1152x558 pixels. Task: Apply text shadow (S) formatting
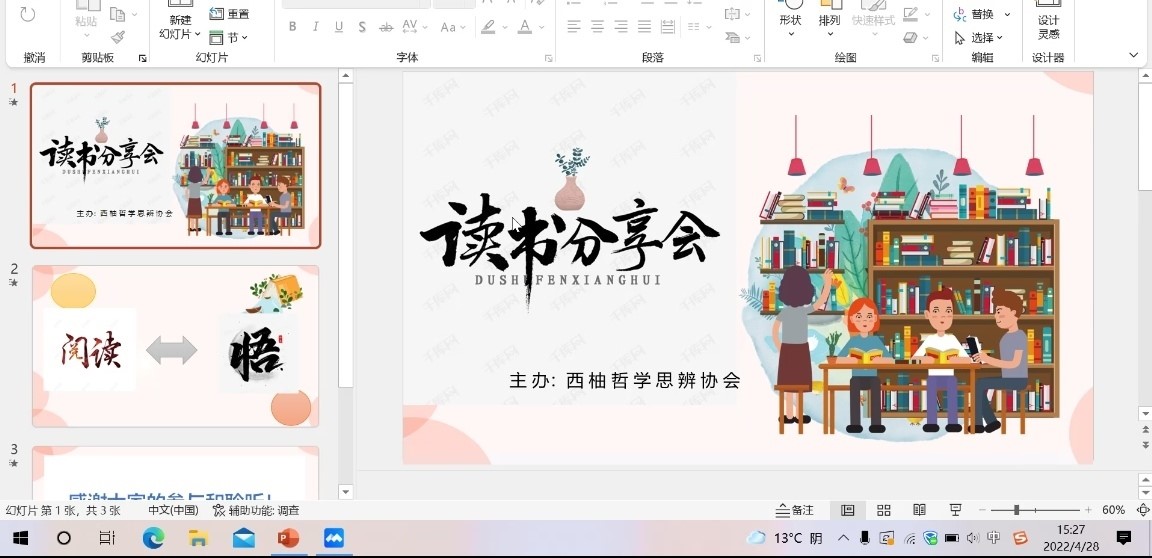pos(361,27)
